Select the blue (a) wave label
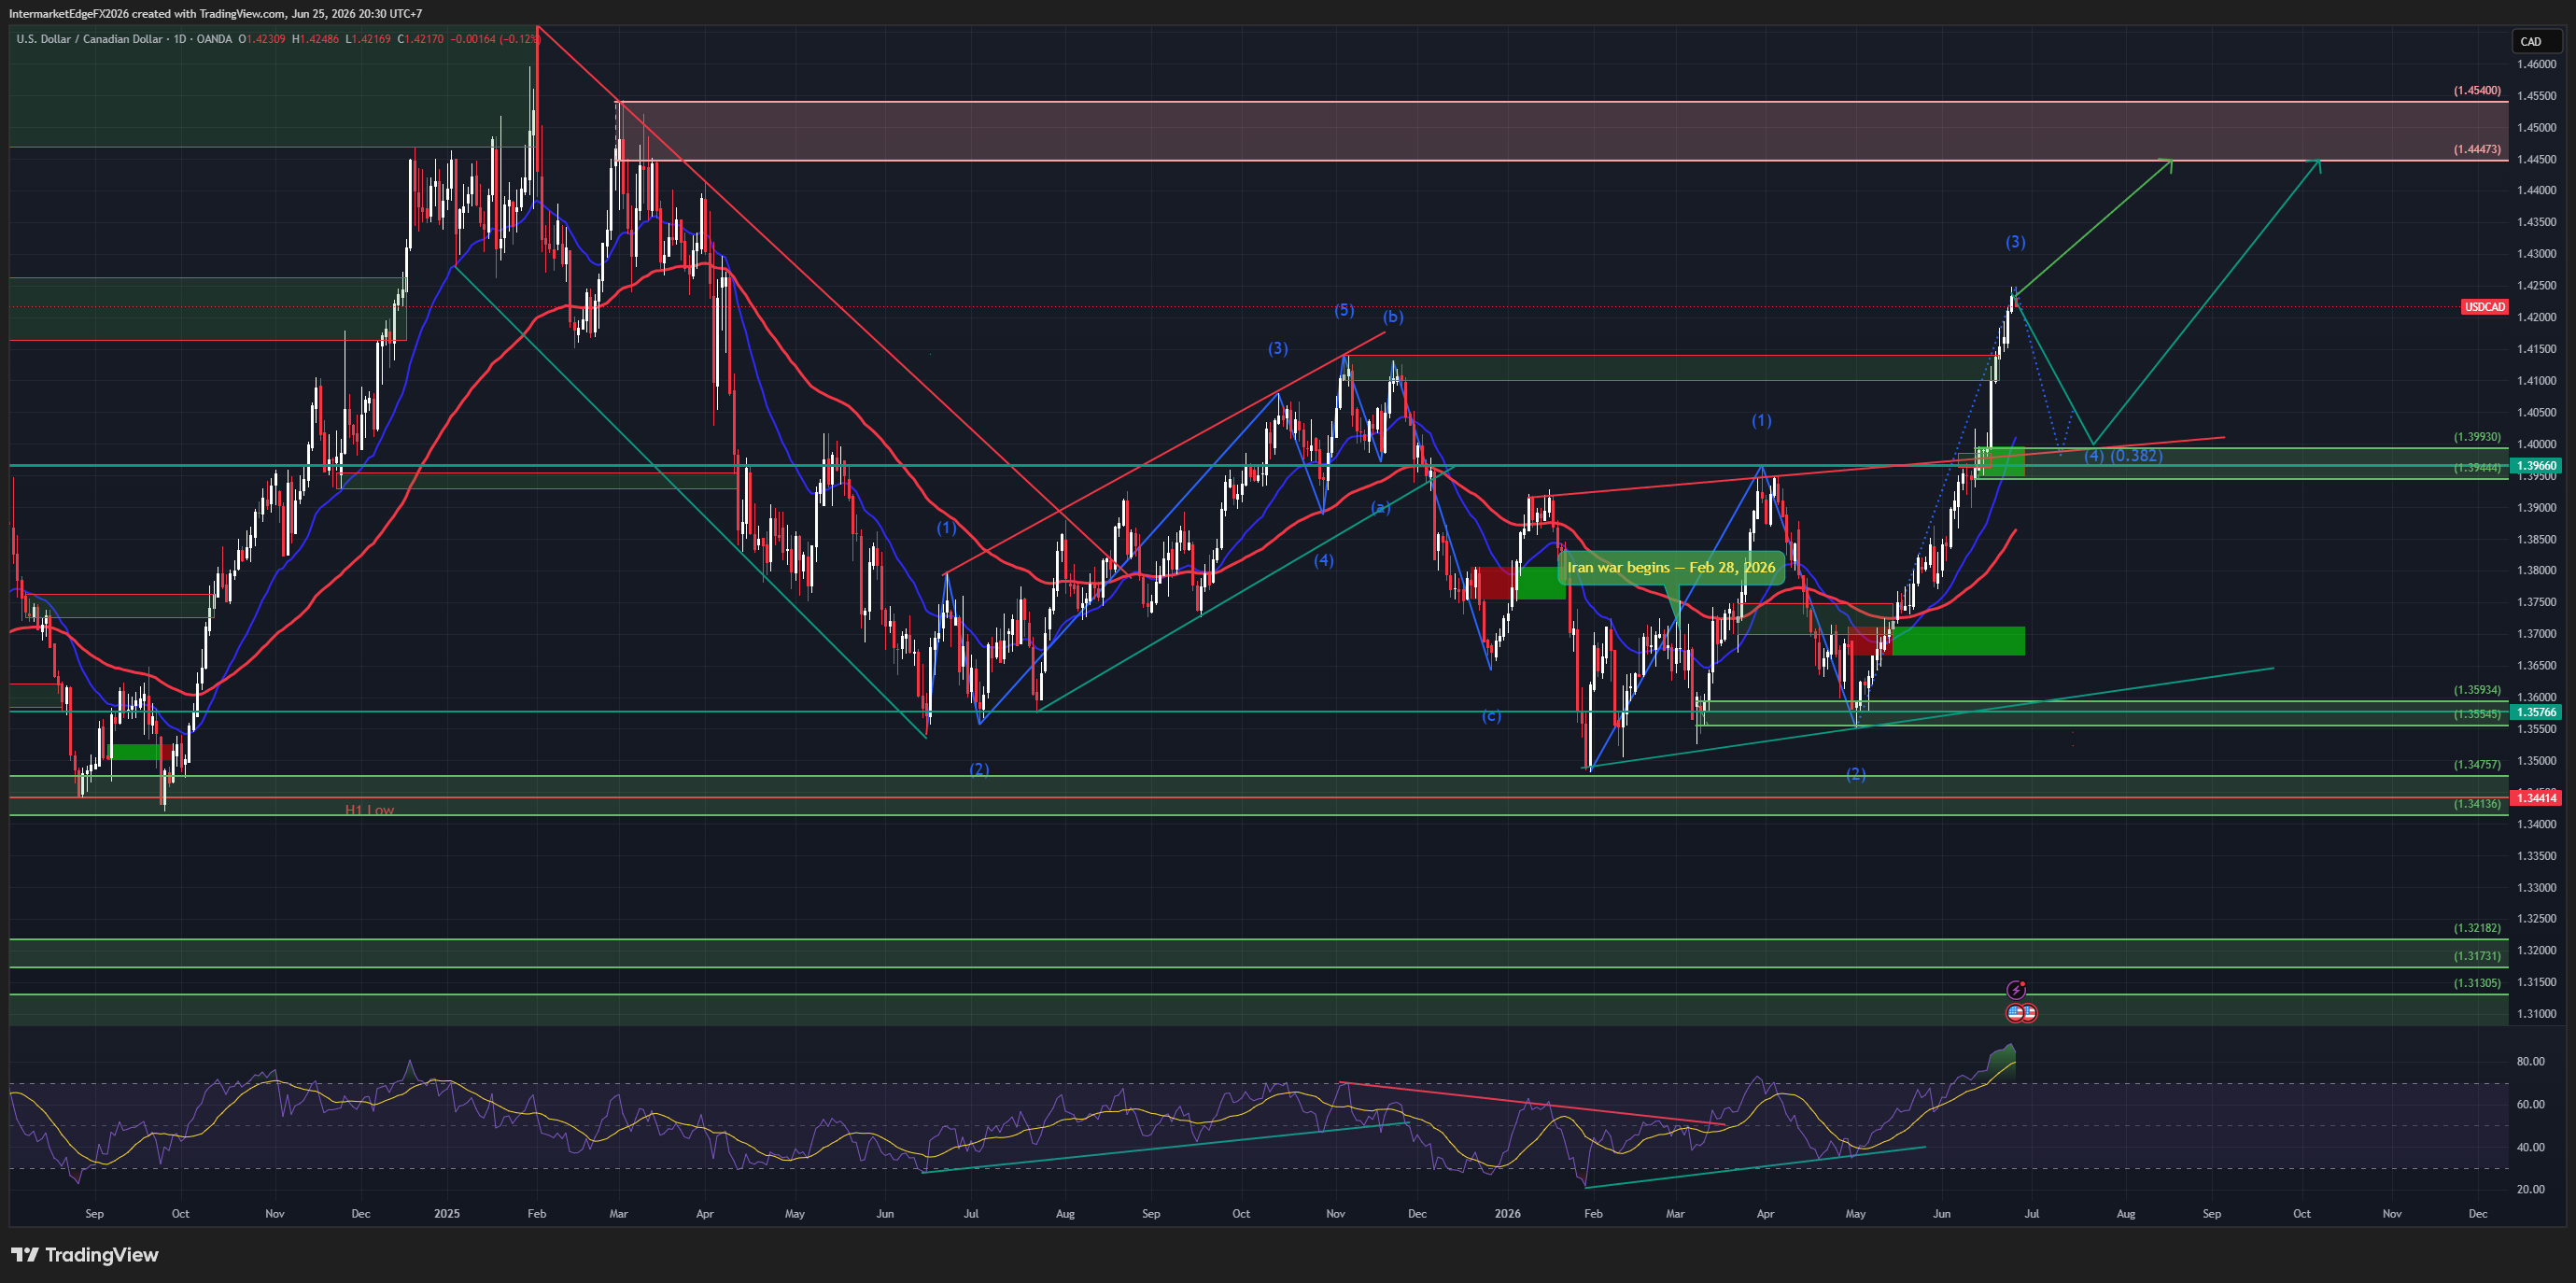2576x1283 pixels. tap(1380, 507)
